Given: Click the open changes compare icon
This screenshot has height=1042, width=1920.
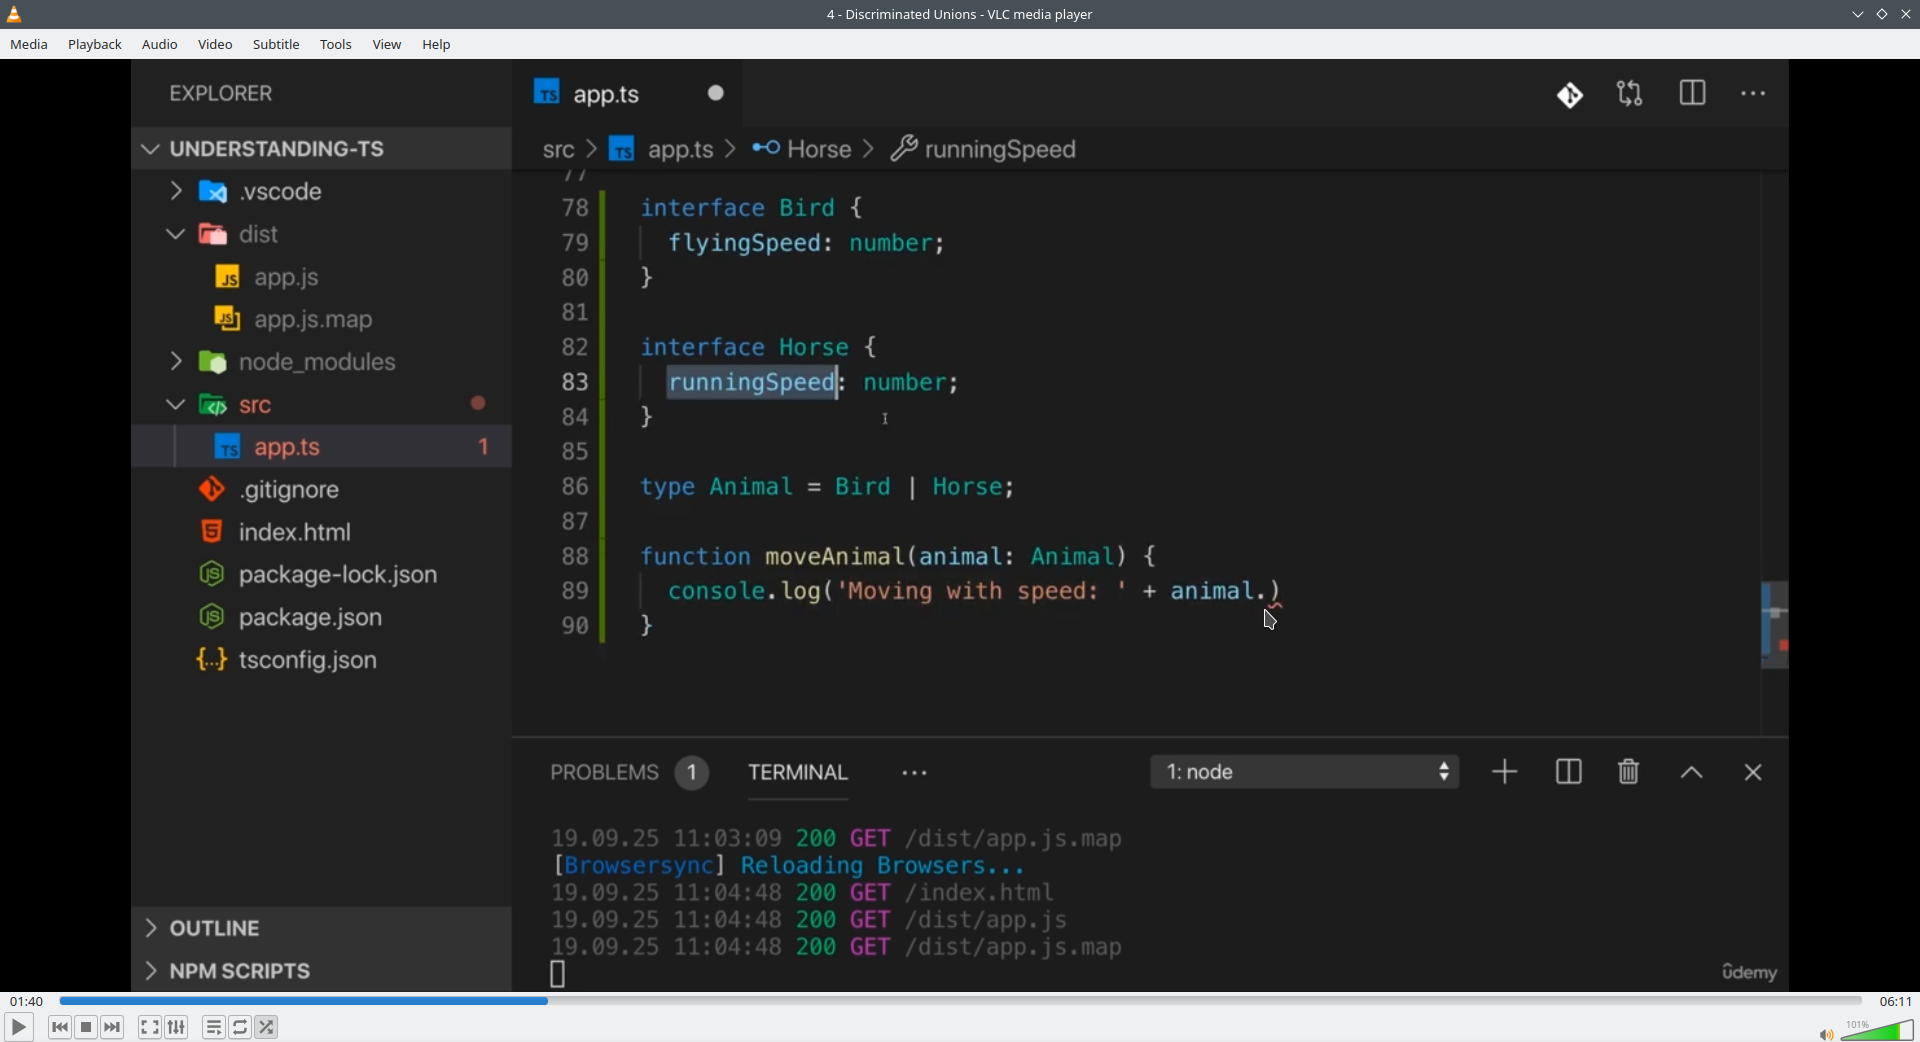Looking at the screenshot, I should 1631,94.
